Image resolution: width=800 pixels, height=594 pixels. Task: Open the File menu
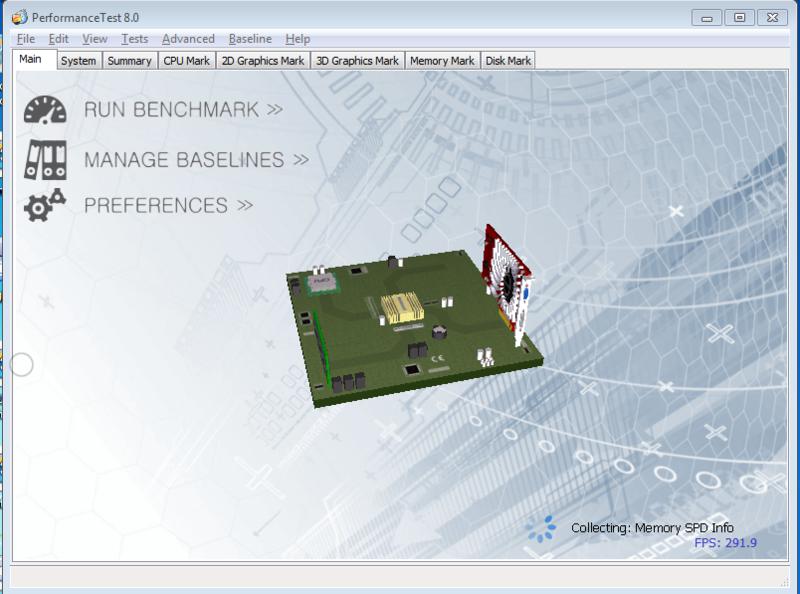tap(26, 39)
